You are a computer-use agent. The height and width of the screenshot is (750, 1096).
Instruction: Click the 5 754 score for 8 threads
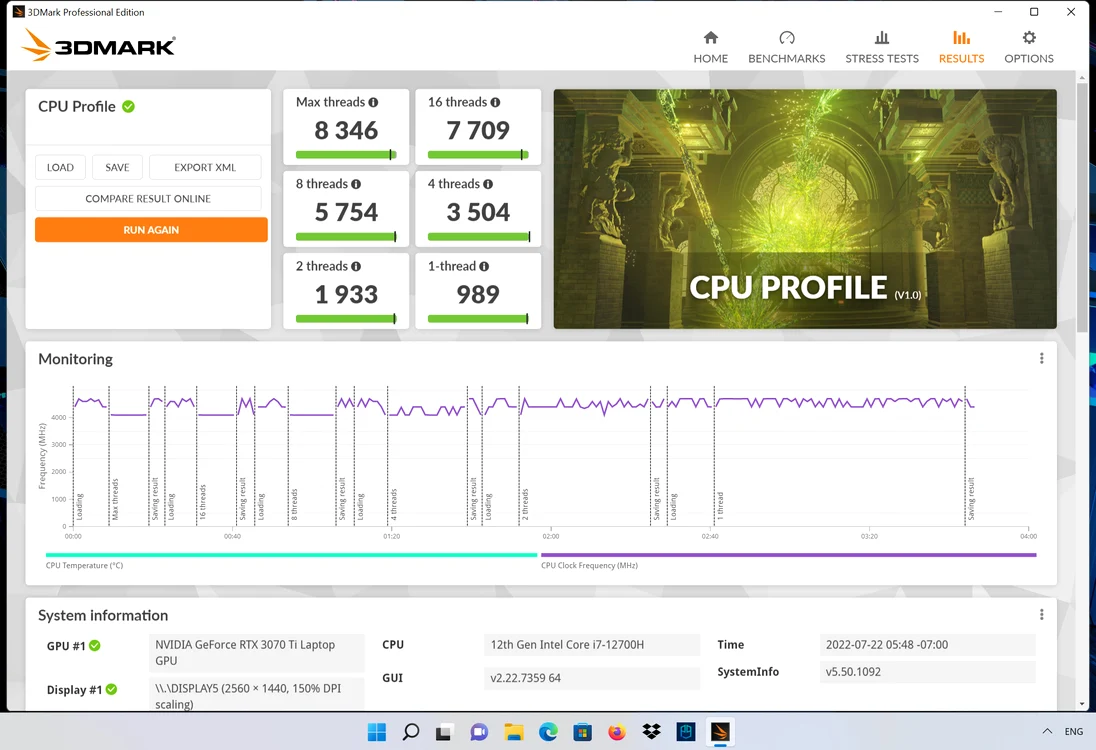[x=346, y=212]
